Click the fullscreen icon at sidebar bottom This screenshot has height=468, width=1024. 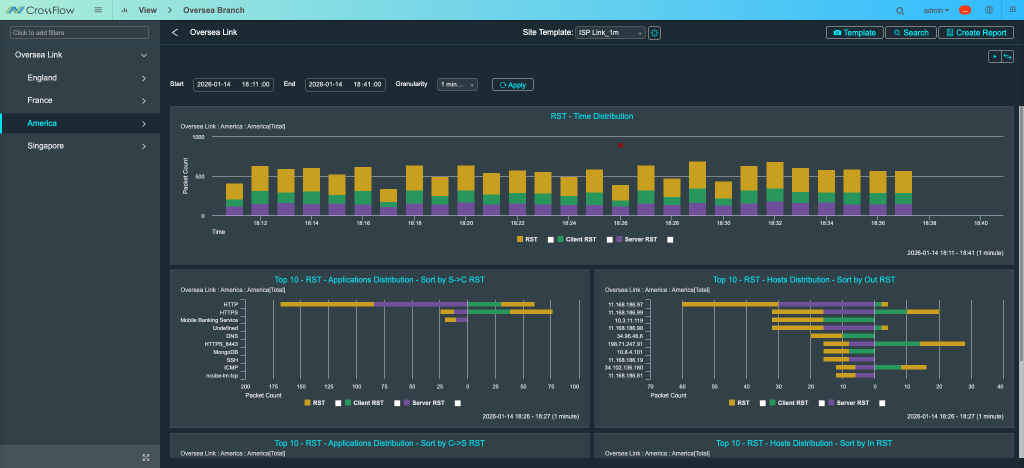click(x=146, y=457)
